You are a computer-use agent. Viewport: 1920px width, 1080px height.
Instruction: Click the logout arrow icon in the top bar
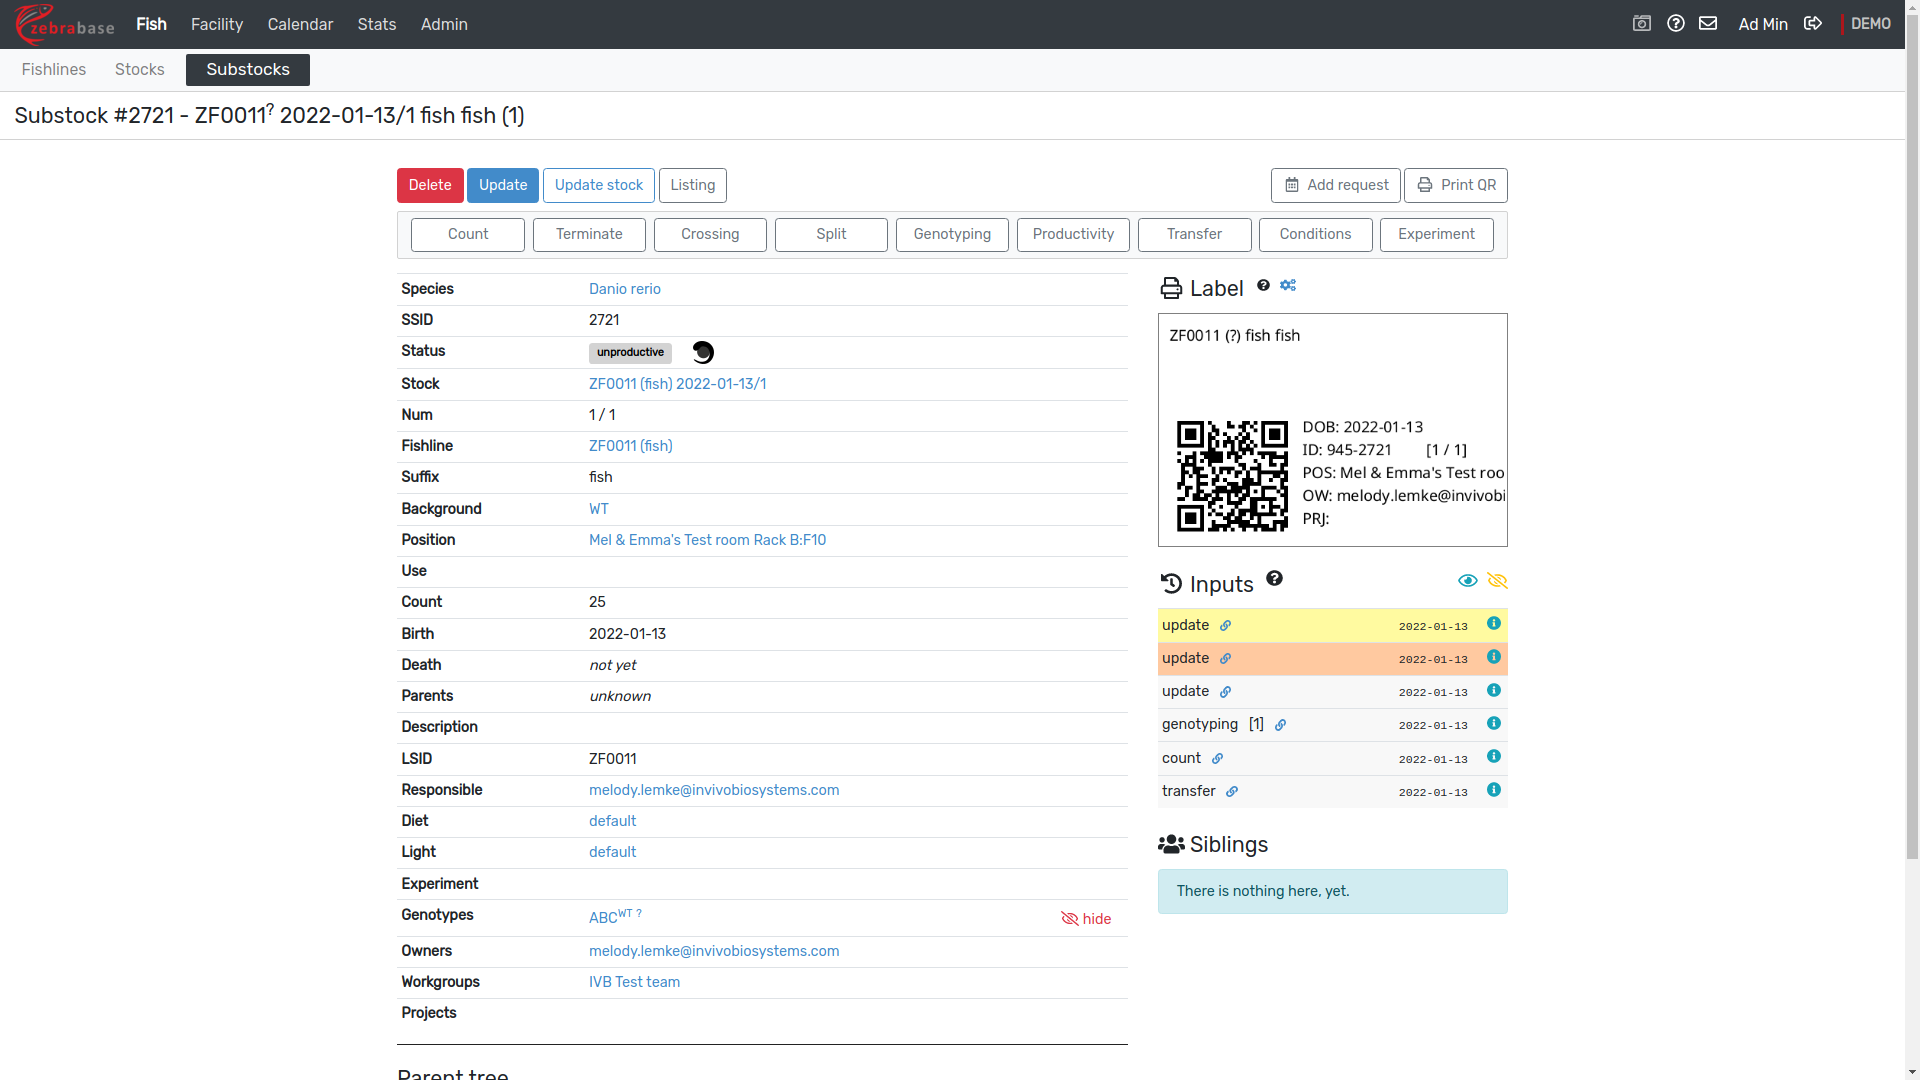point(1813,24)
